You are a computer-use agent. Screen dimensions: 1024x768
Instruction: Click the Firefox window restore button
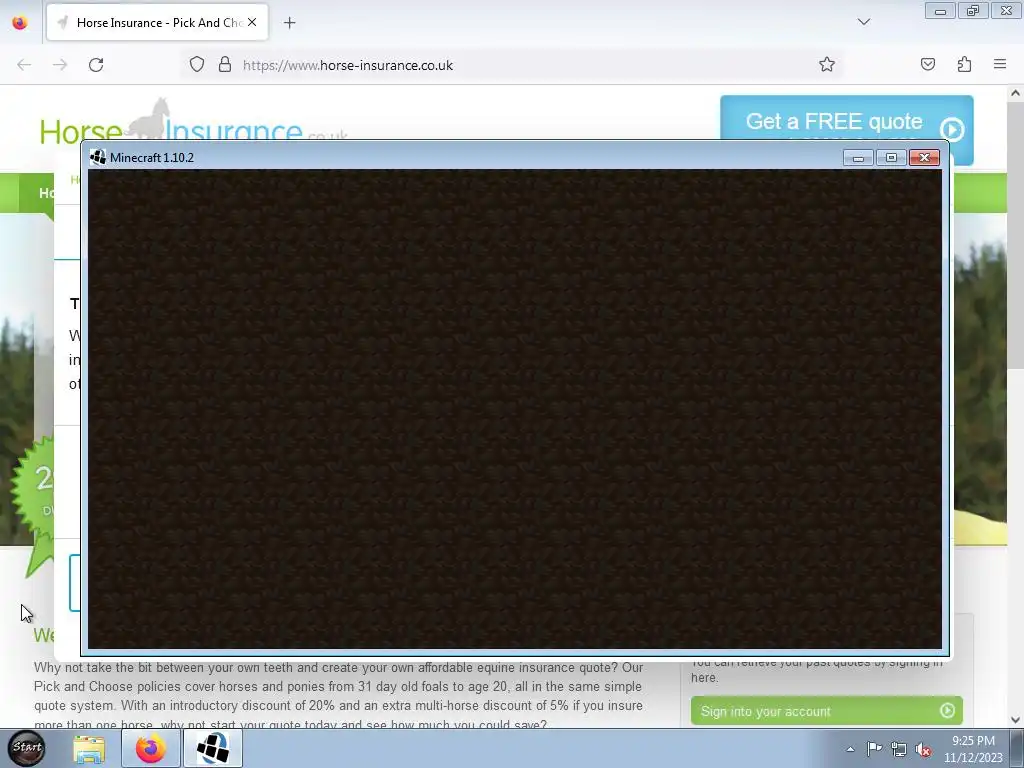[973, 10]
